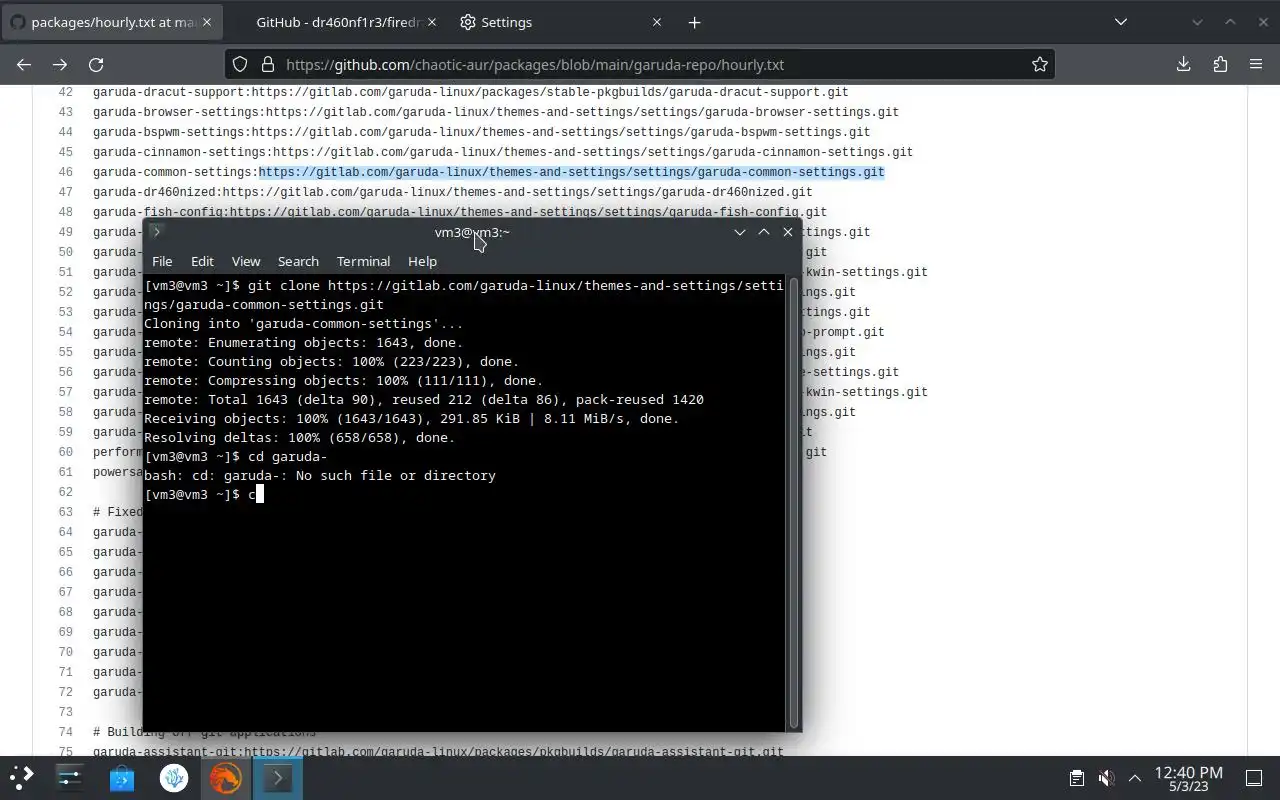This screenshot has width=1280, height=800.
Task: Click the terminal command prompt line
Action: [x=203, y=494]
